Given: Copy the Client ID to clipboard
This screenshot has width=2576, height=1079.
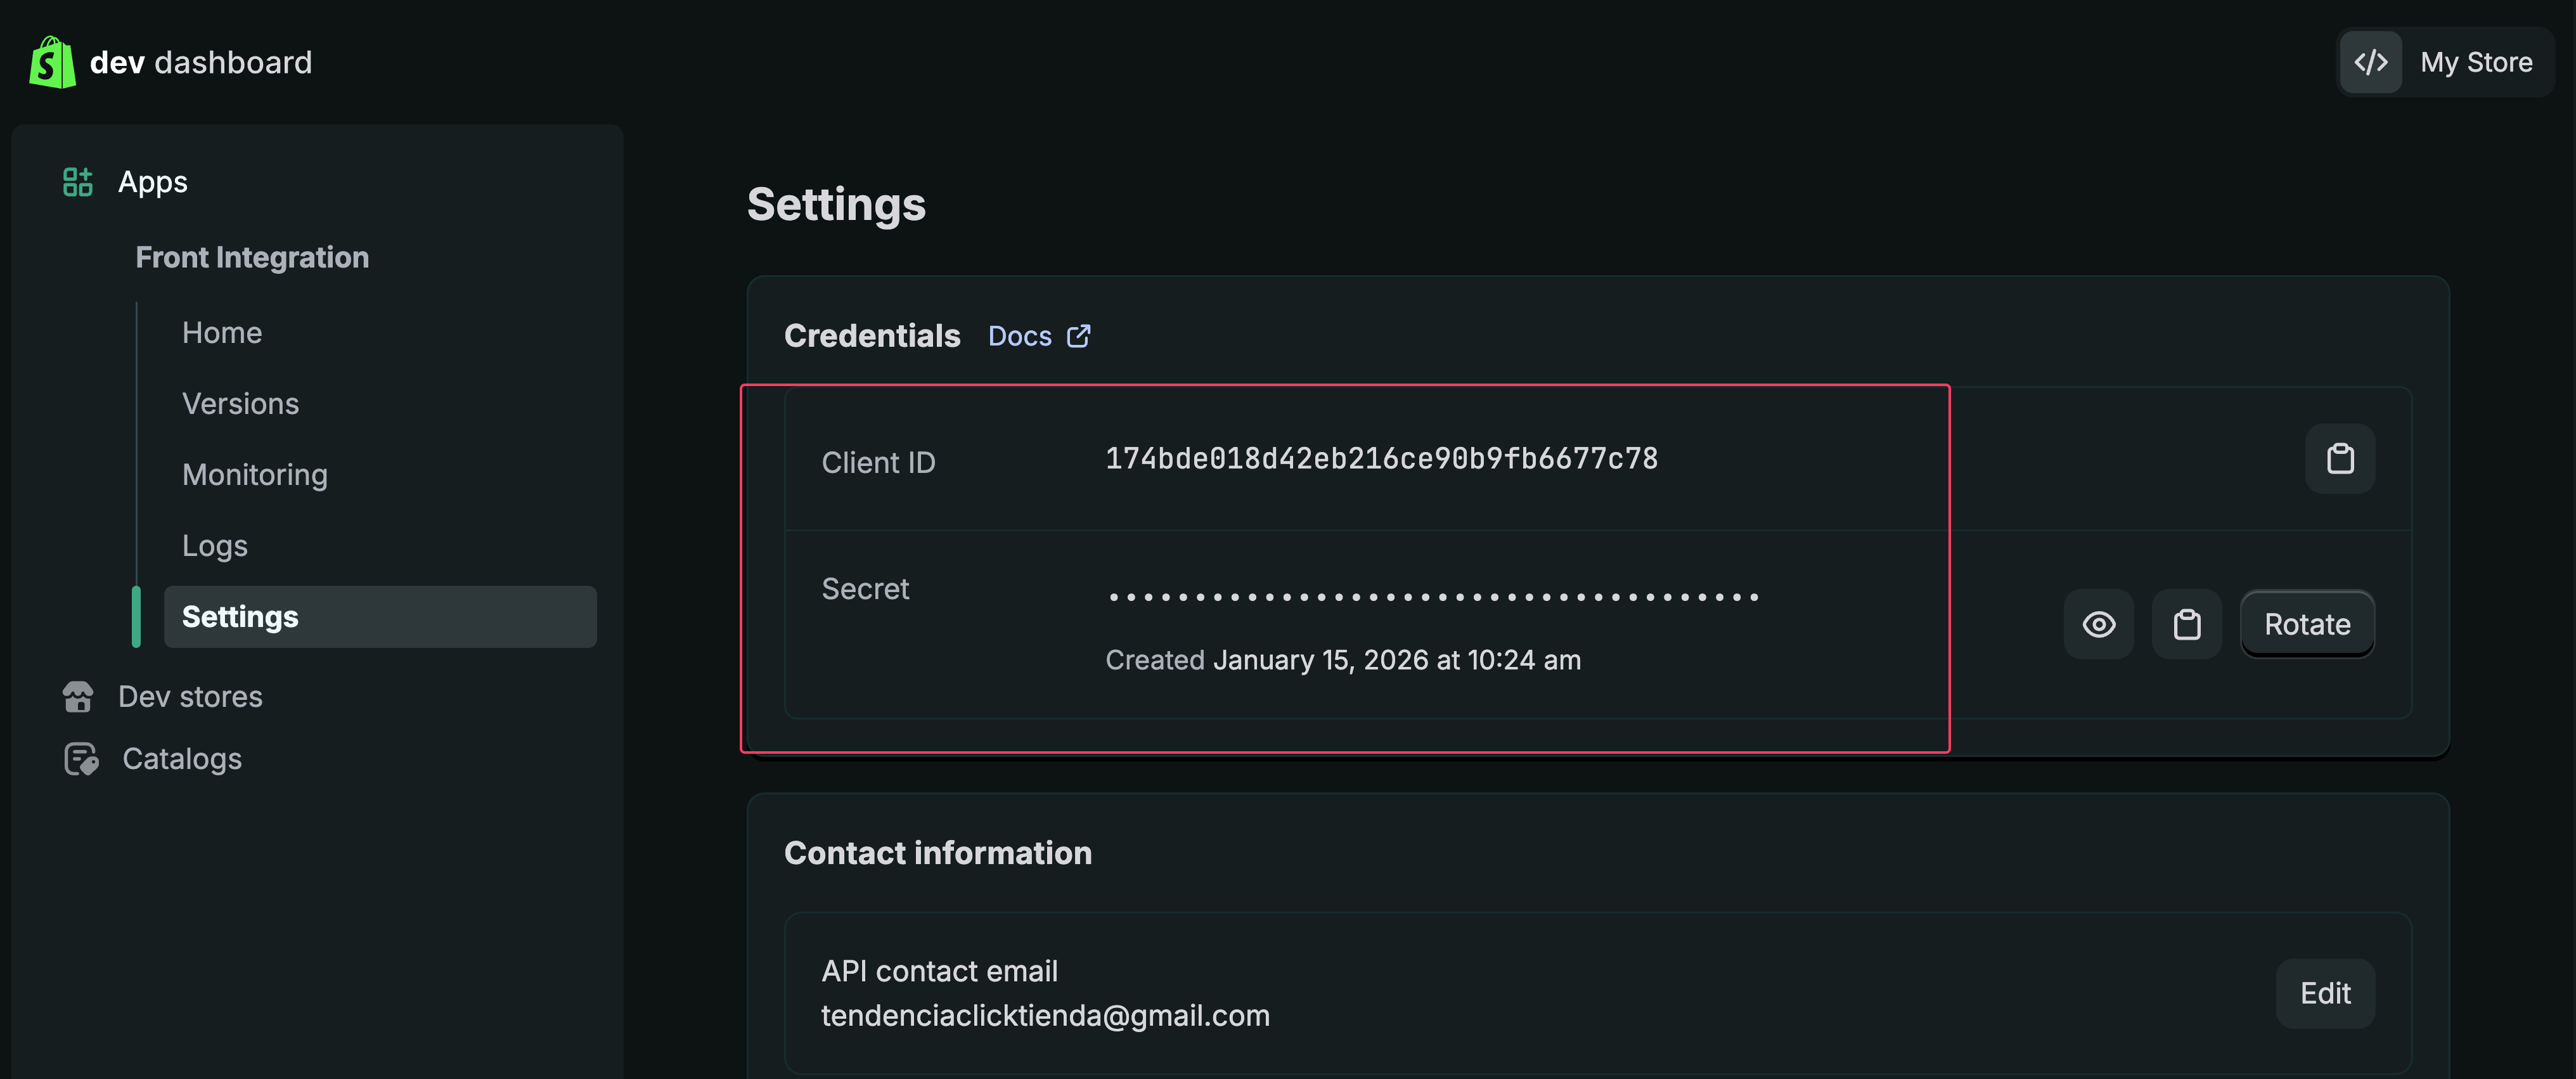Looking at the screenshot, I should click(x=2339, y=459).
